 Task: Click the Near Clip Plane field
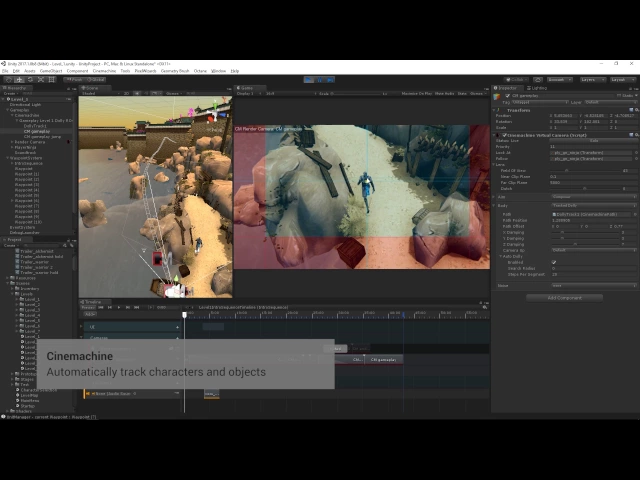(594, 177)
